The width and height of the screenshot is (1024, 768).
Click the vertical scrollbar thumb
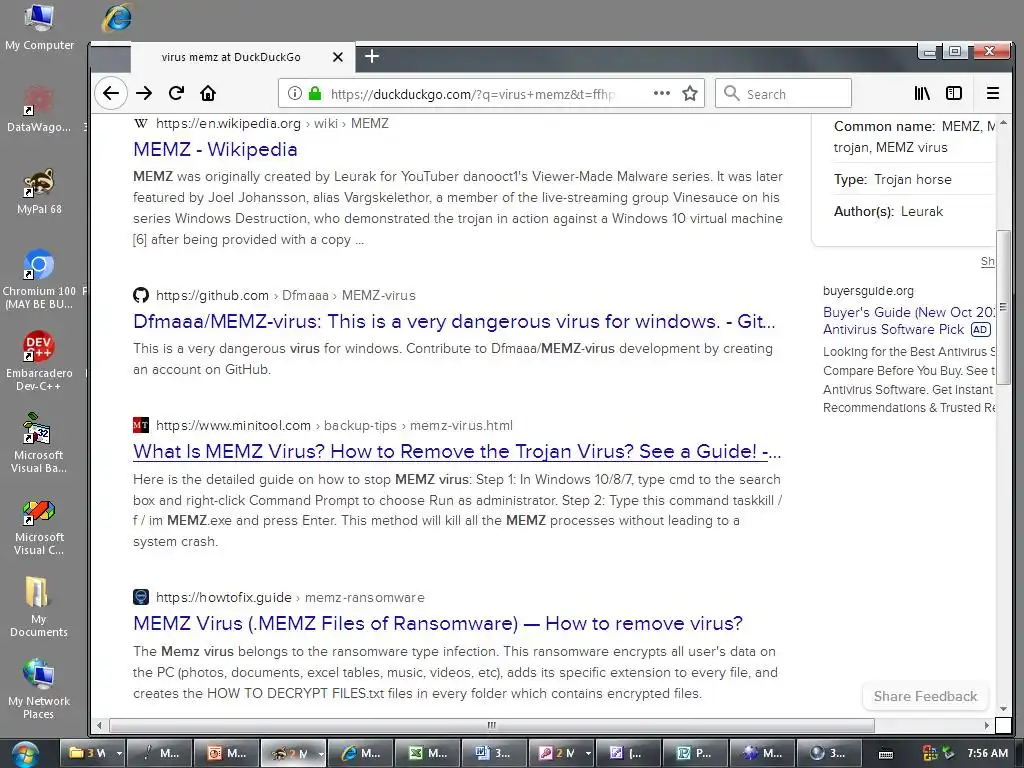coord(1003,307)
